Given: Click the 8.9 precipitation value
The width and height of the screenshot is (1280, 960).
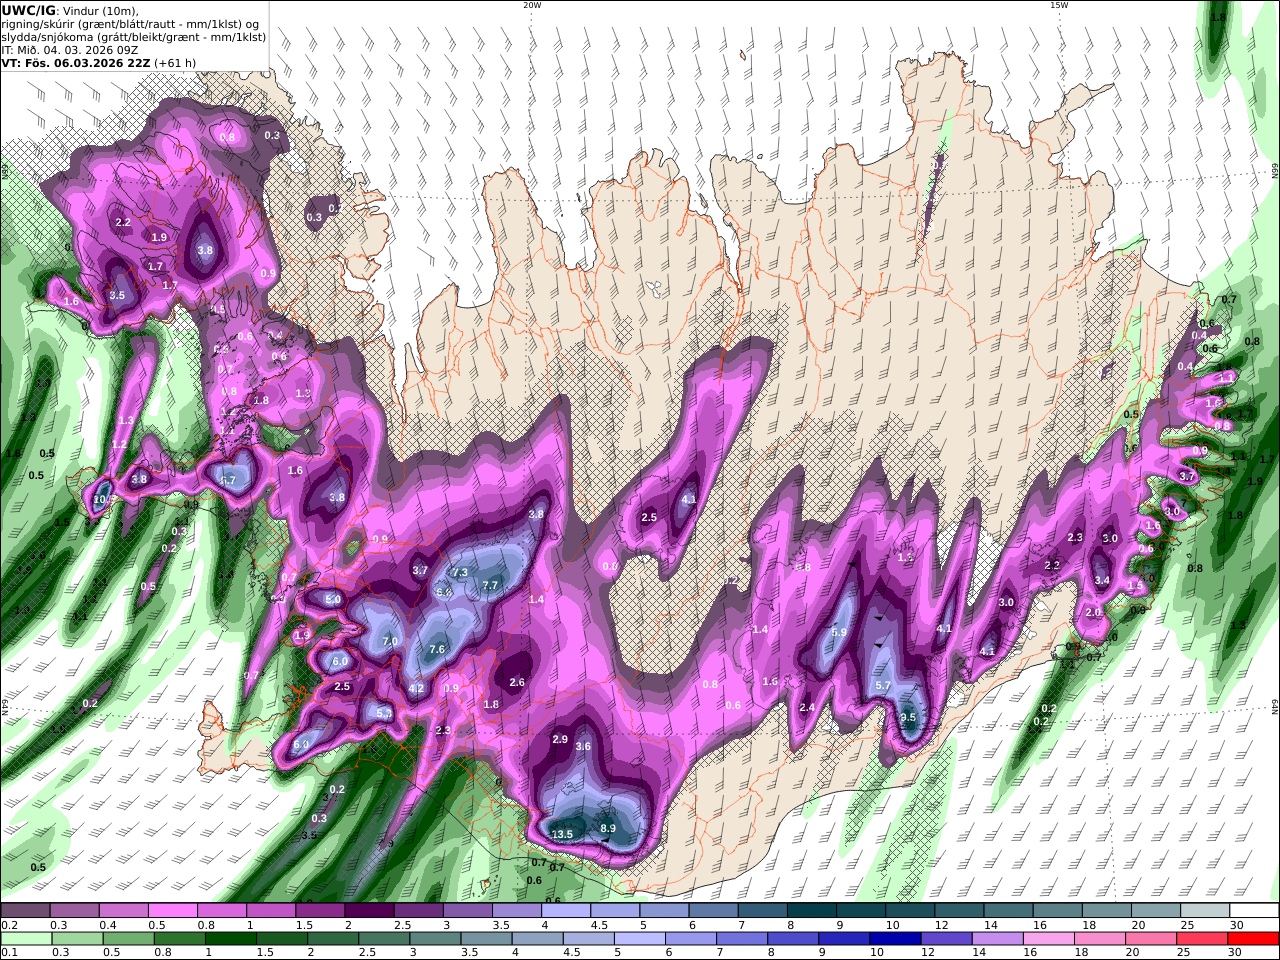Looking at the screenshot, I should point(608,828).
